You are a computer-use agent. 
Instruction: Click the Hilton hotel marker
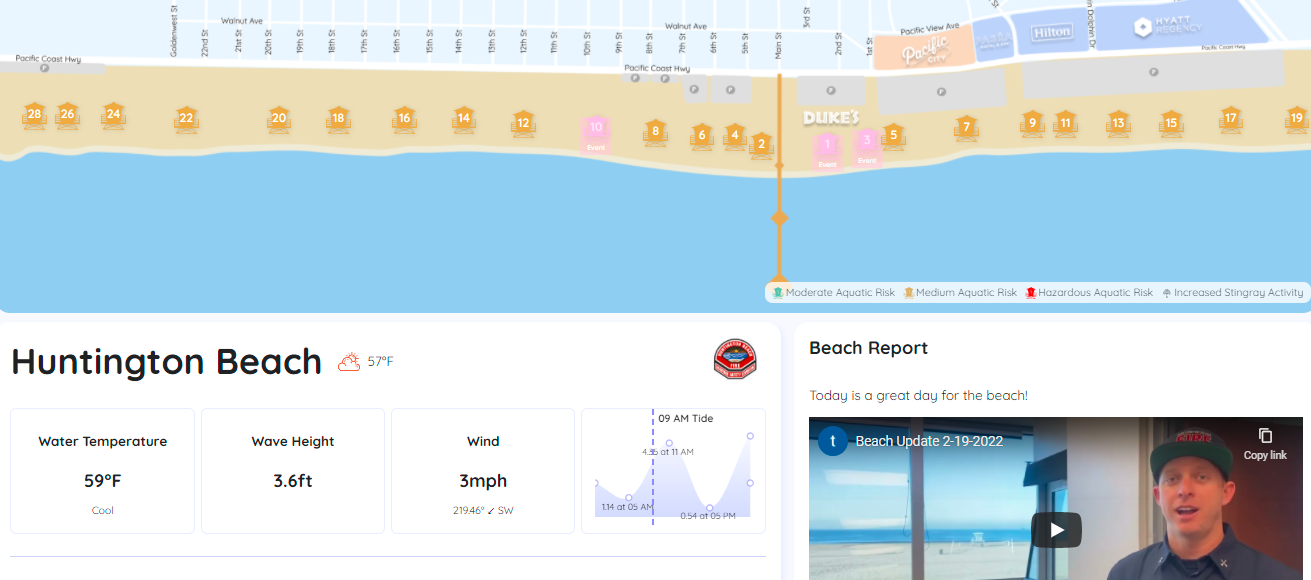click(1054, 32)
